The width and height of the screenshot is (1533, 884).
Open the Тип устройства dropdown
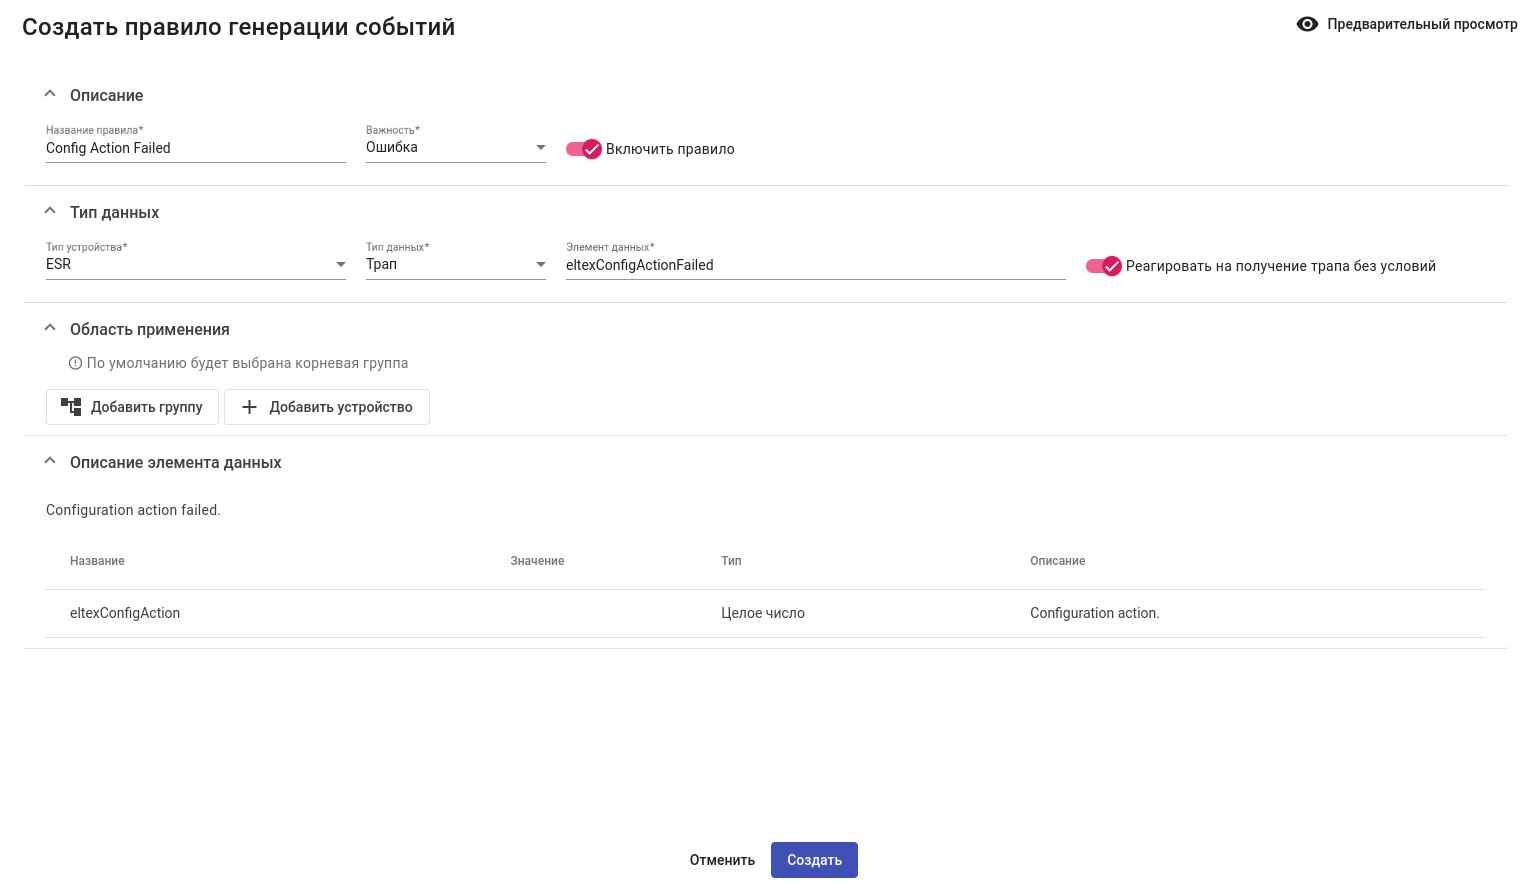tap(195, 265)
